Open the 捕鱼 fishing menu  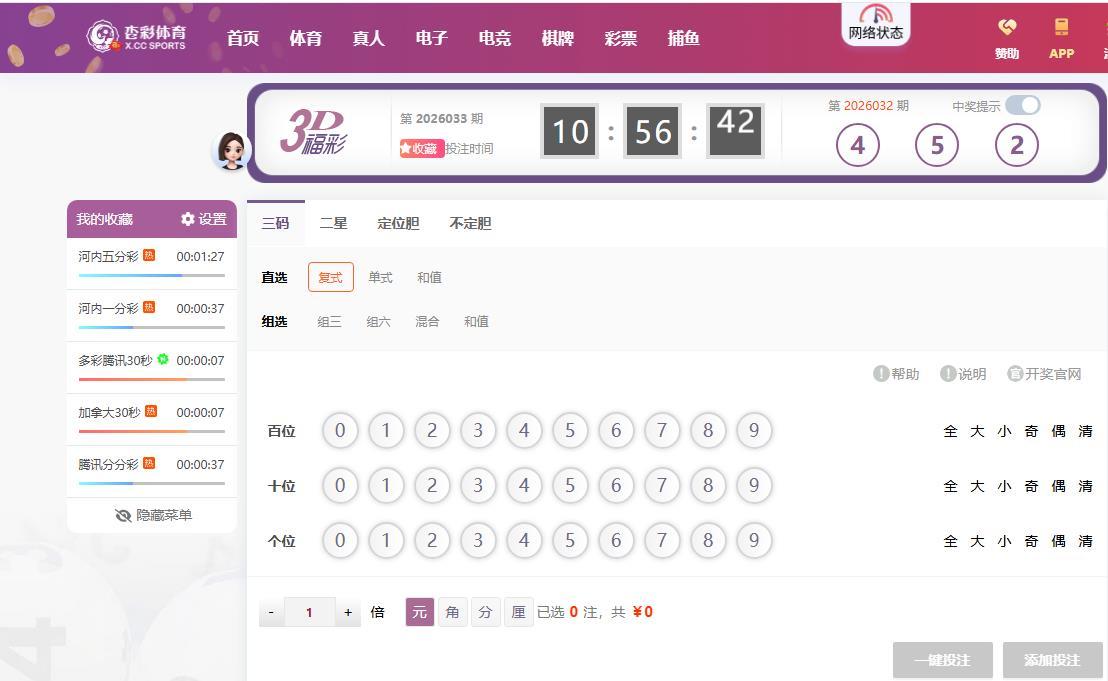[684, 38]
